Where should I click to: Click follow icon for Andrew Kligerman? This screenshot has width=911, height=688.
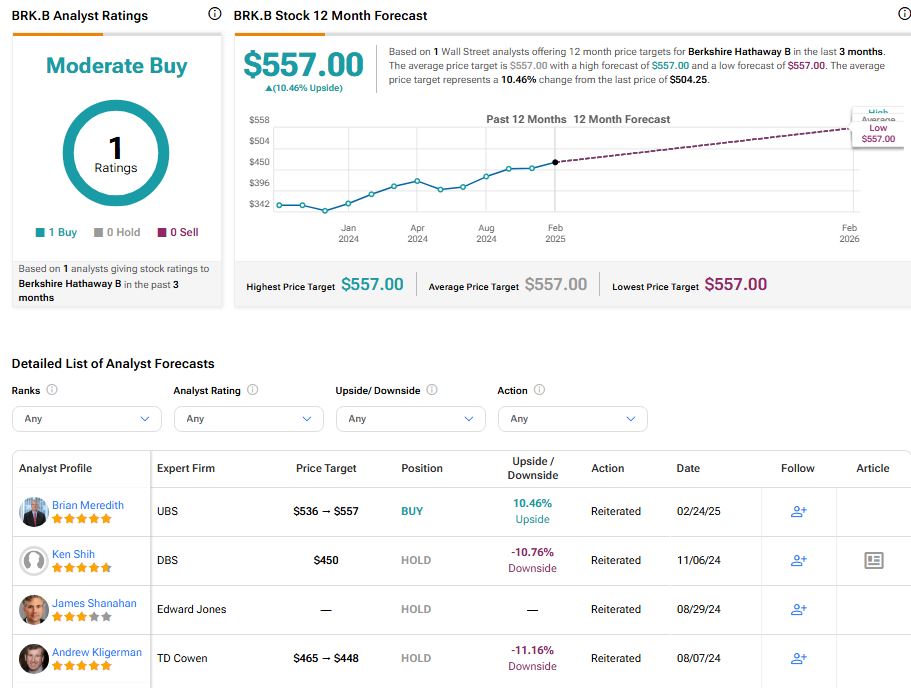coord(798,658)
